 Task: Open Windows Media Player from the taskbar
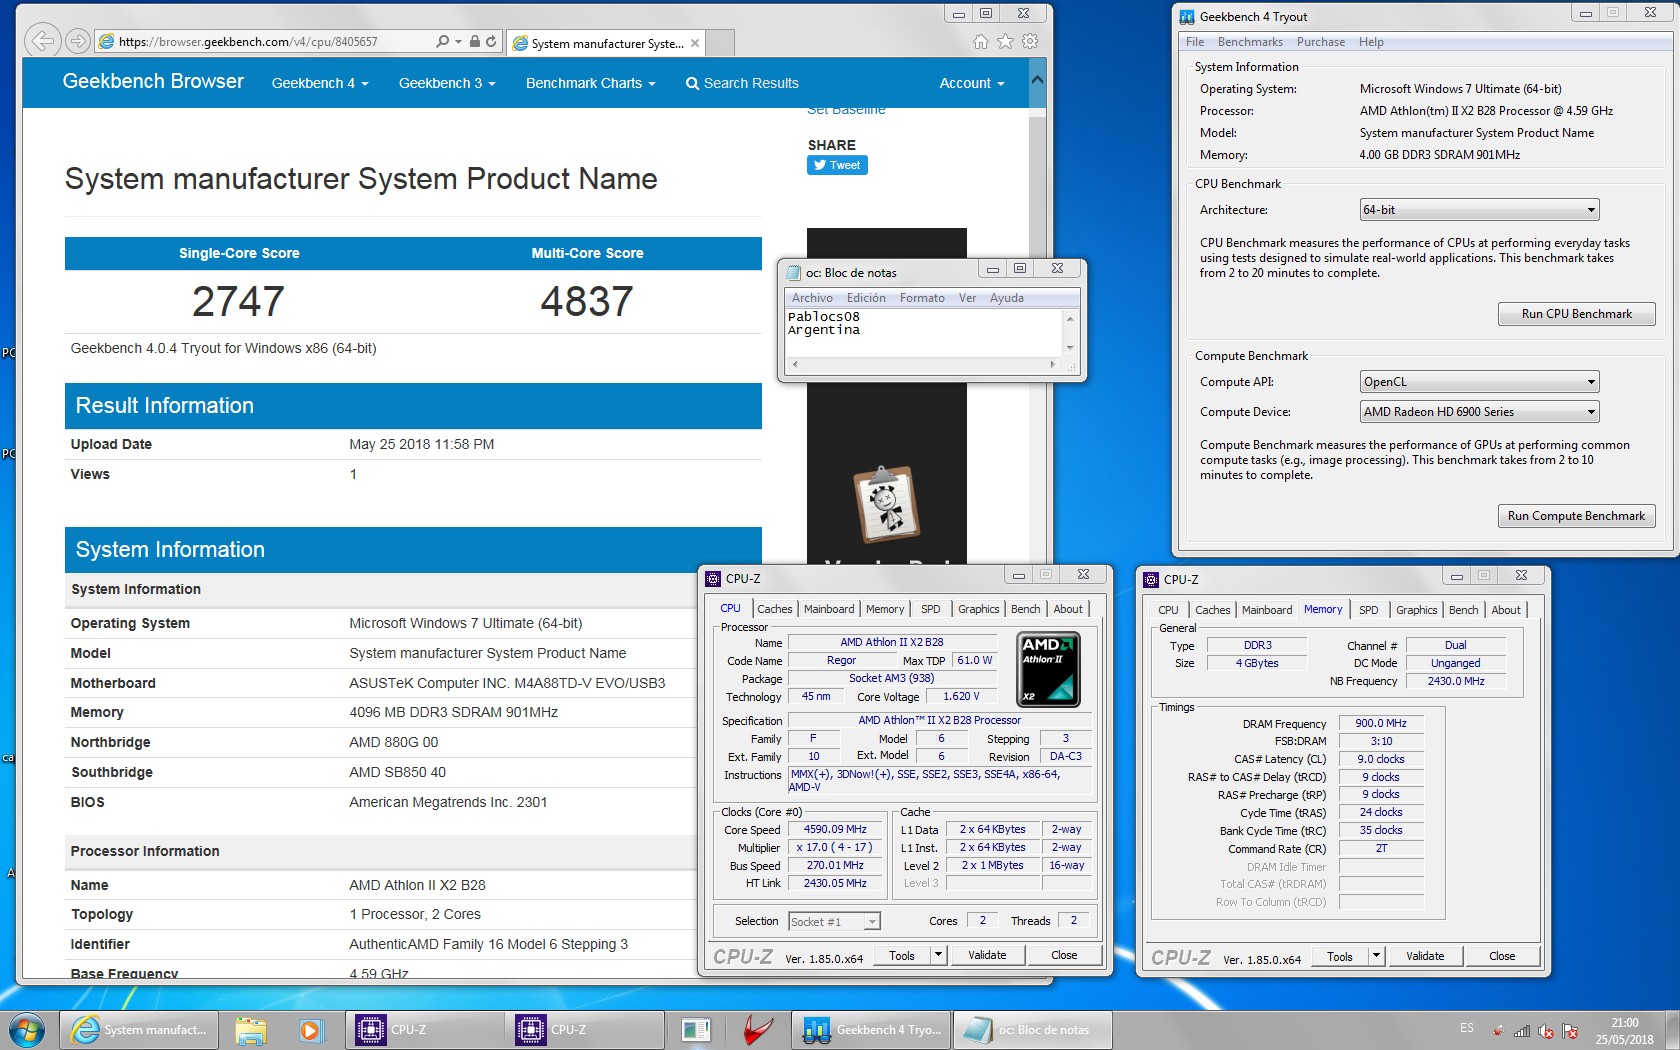311,1030
